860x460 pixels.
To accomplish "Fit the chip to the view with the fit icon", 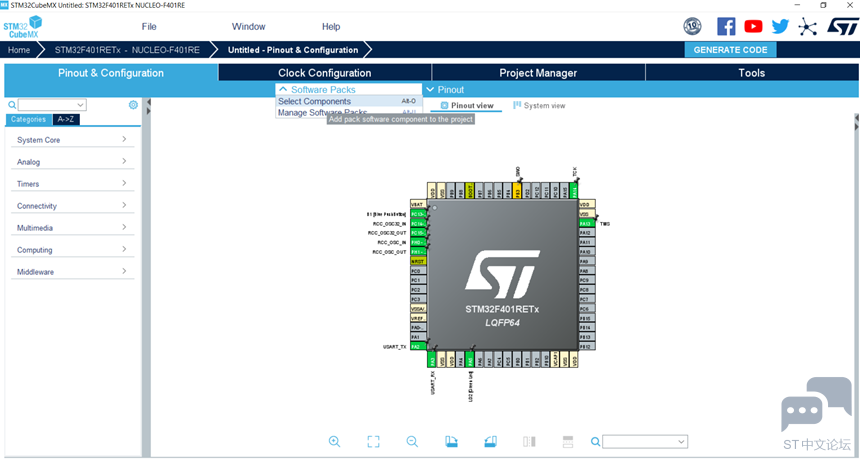I will [x=374, y=441].
